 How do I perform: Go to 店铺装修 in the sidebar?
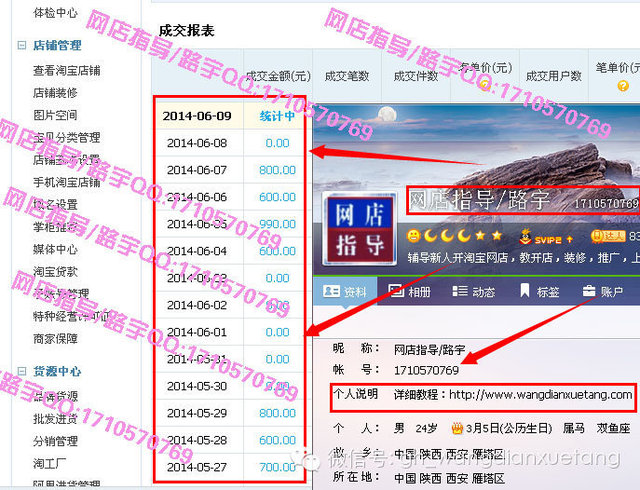click(55, 93)
